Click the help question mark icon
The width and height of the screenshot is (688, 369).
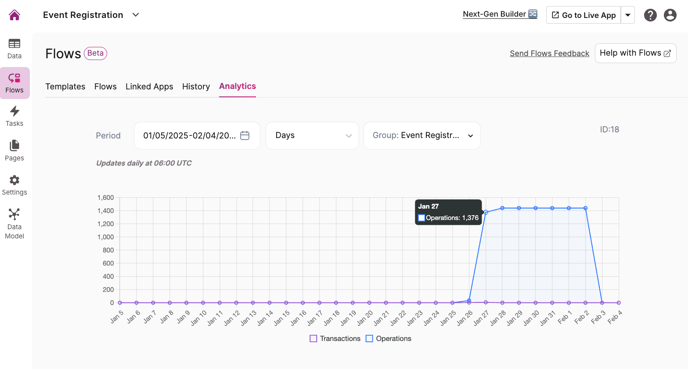click(x=650, y=15)
